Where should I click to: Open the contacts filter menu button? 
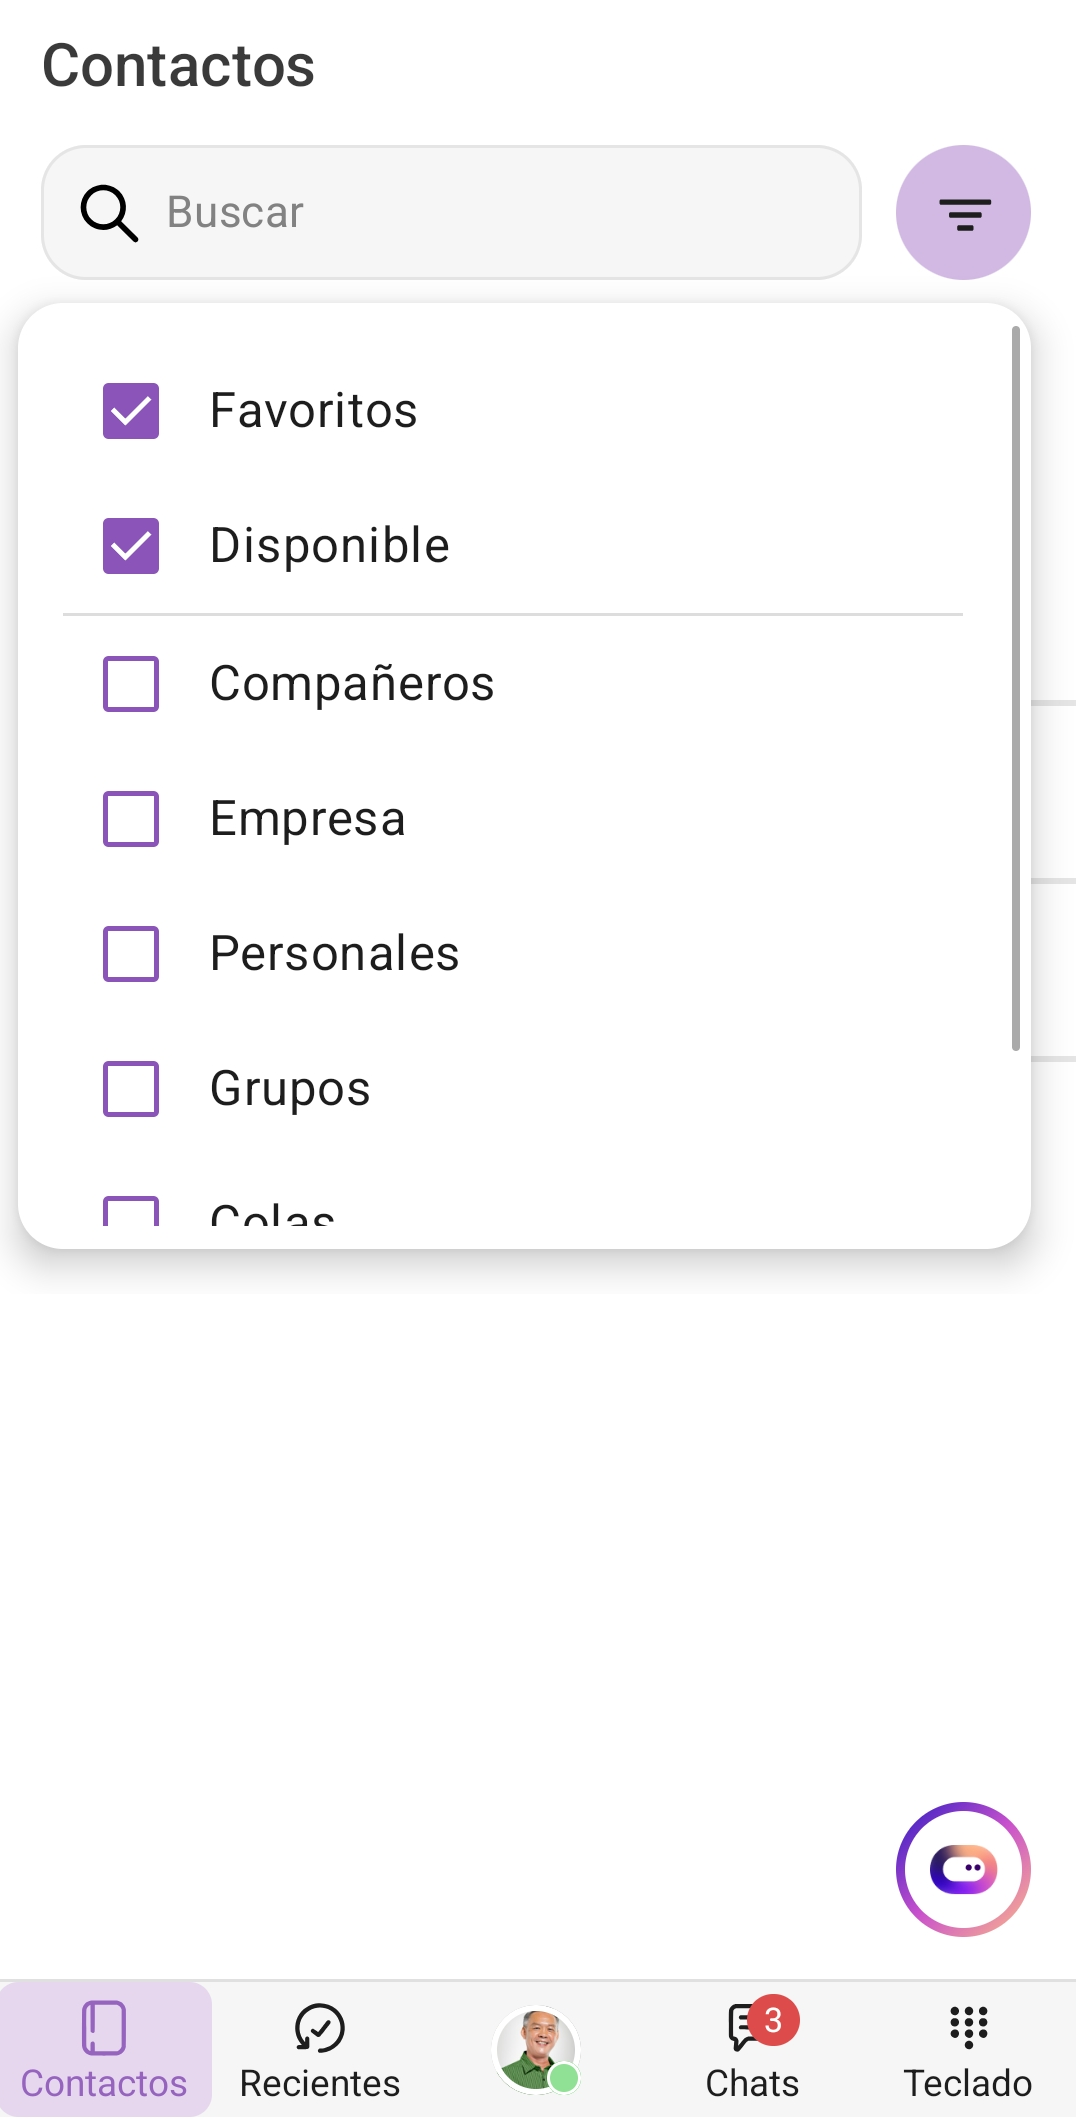963,213
